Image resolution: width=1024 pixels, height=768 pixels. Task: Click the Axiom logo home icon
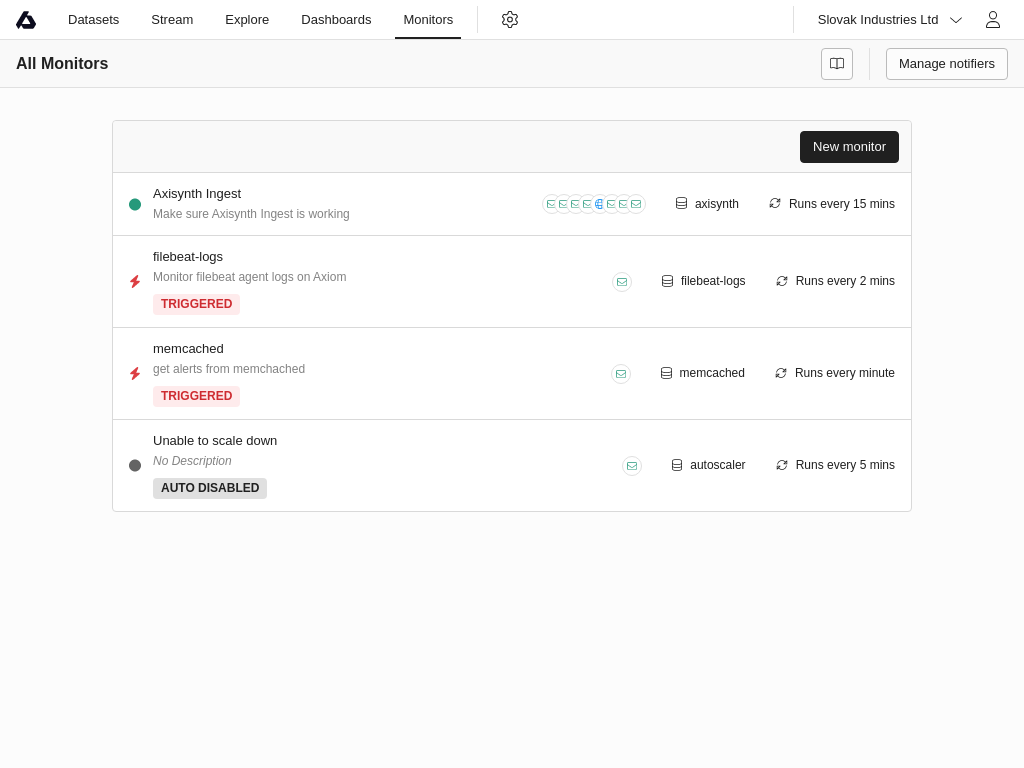pos(26,20)
